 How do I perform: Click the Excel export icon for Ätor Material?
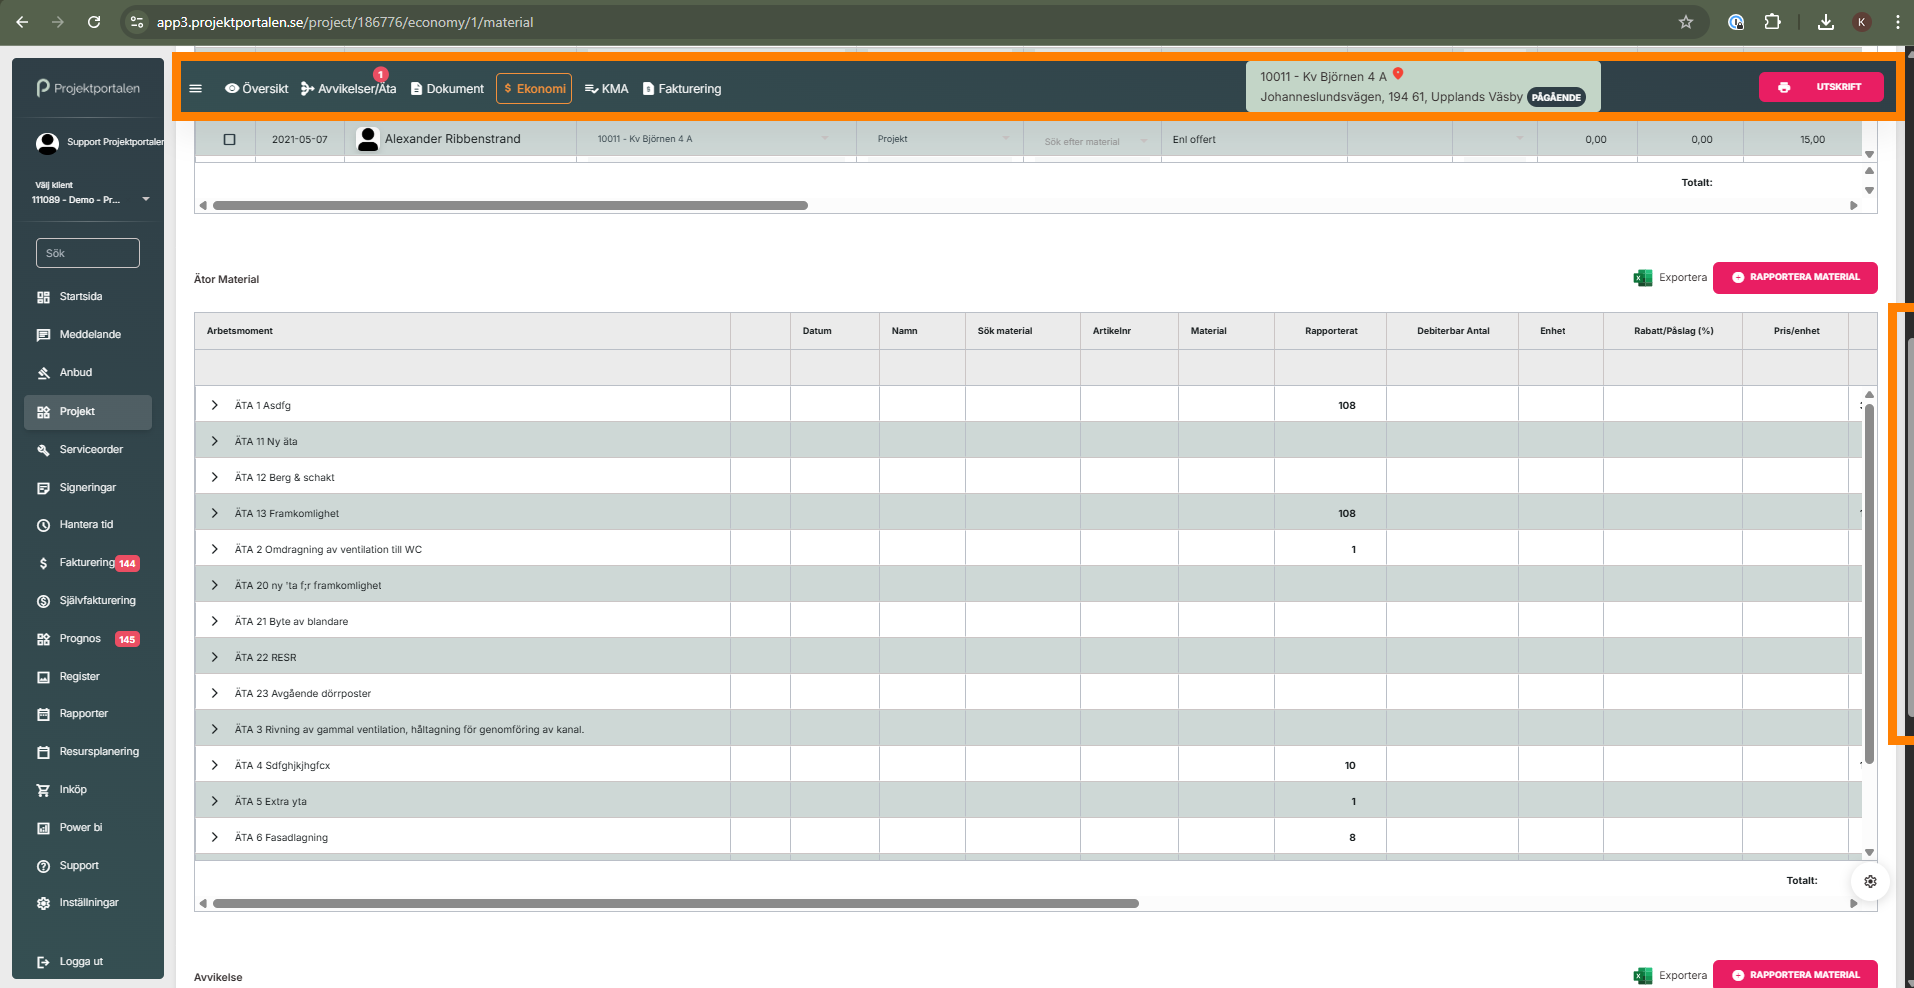click(x=1643, y=278)
